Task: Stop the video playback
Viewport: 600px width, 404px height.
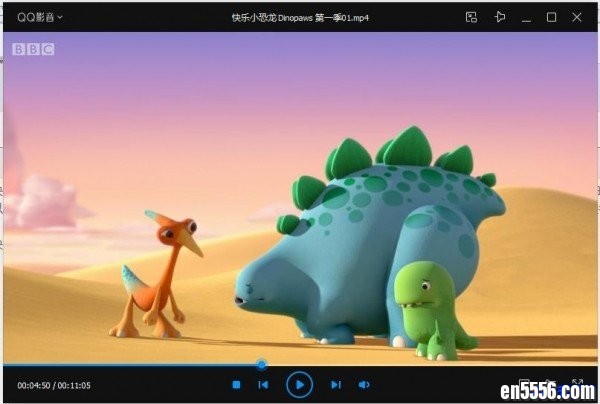Action: pos(236,385)
